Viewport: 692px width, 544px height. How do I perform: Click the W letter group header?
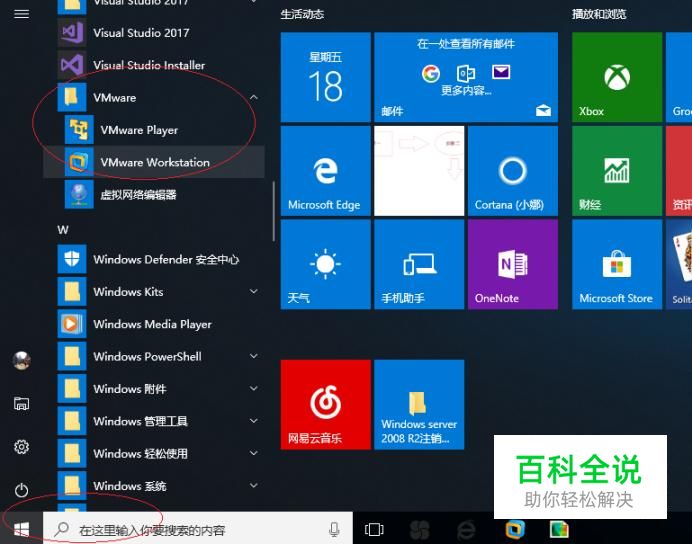pos(63,230)
